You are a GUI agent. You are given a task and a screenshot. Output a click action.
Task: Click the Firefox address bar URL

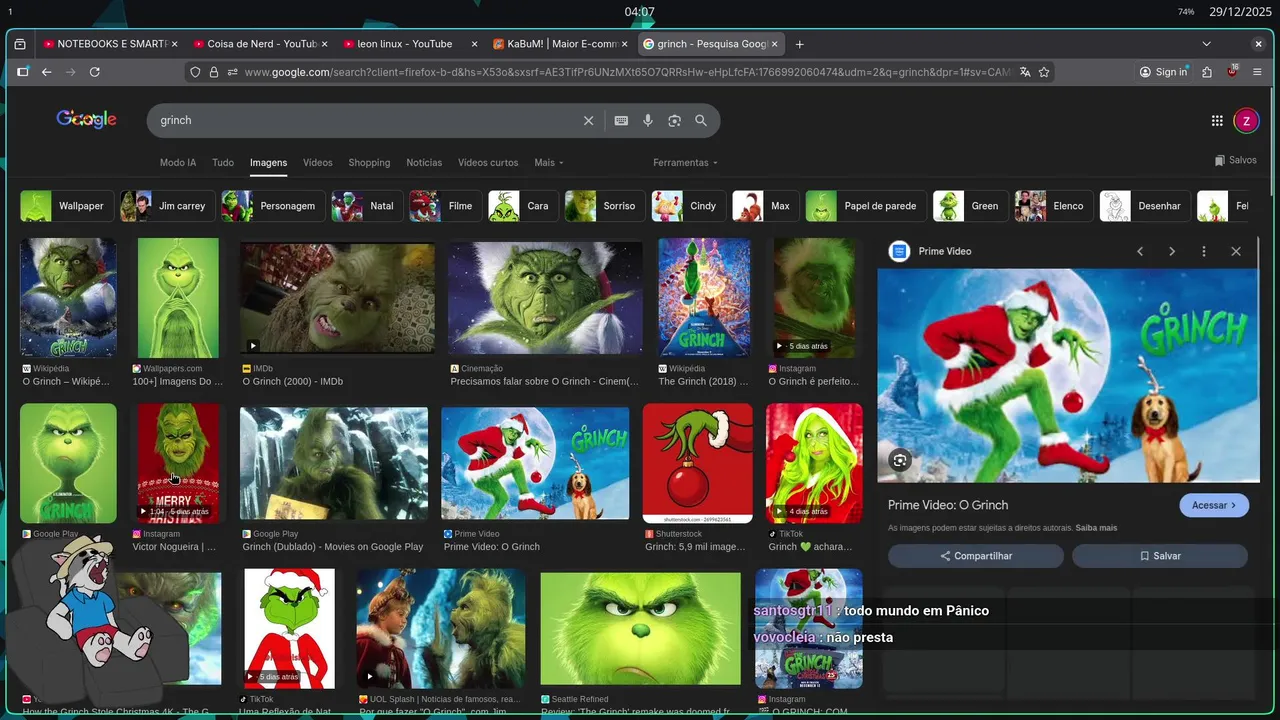click(x=628, y=72)
